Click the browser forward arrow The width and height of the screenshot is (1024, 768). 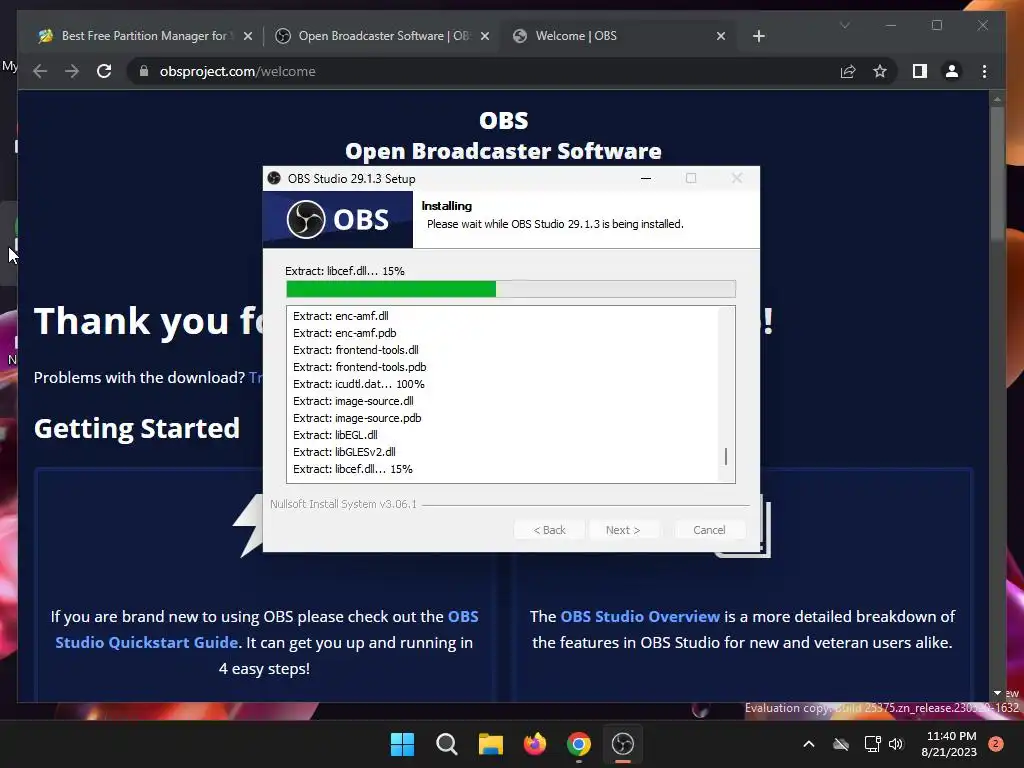click(72, 71)
